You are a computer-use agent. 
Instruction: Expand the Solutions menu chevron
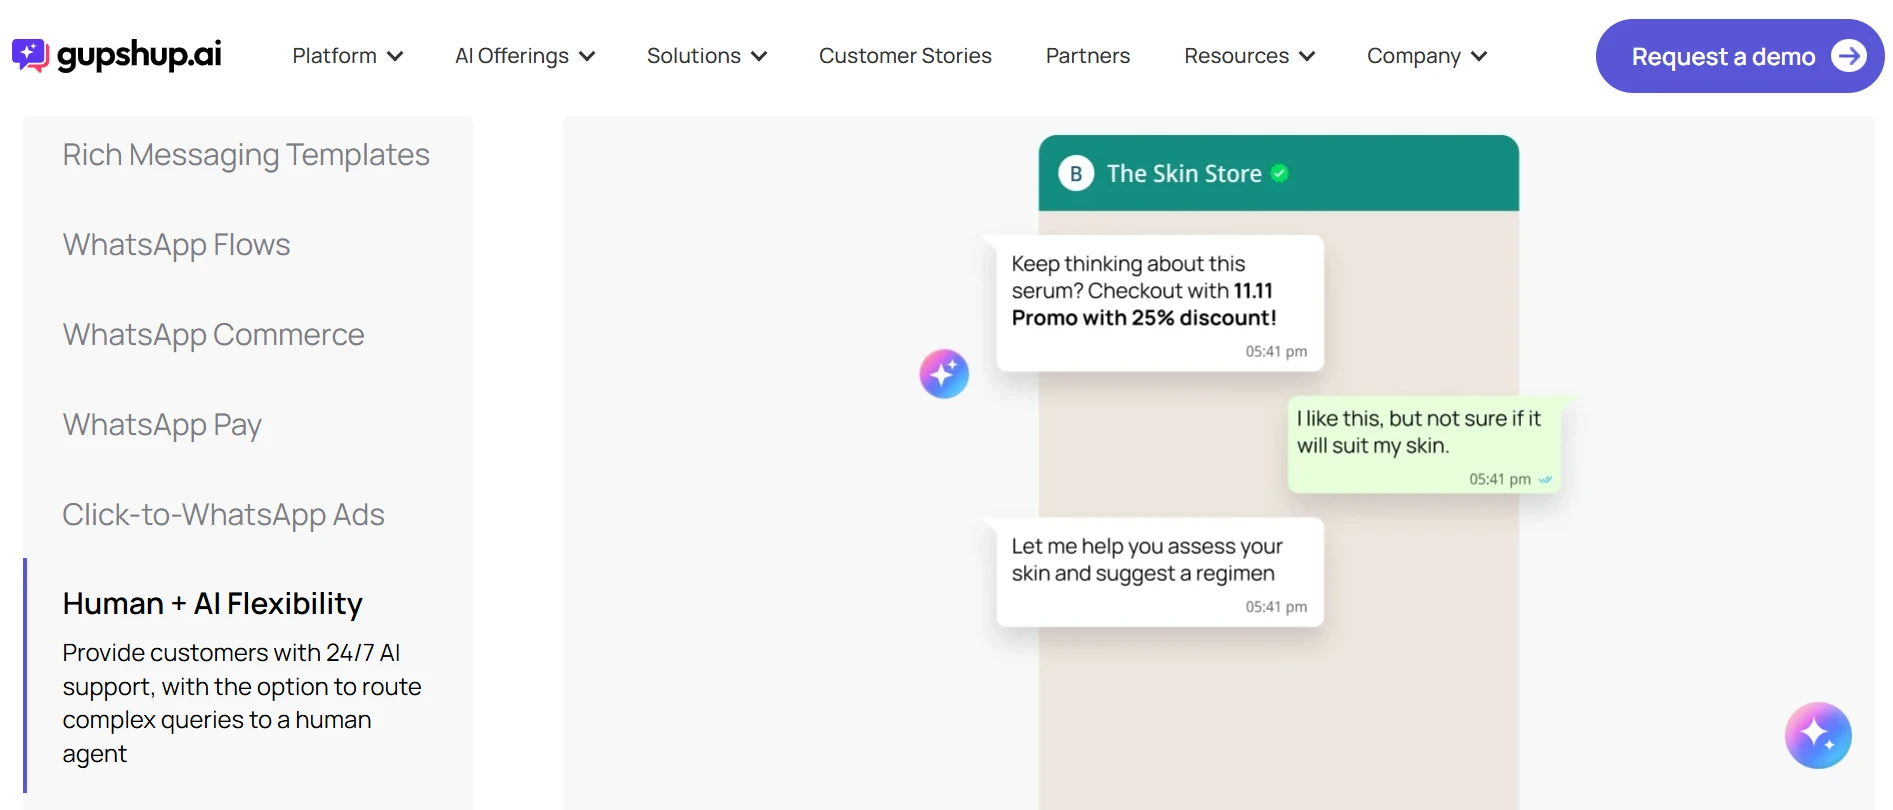(759, 56)
